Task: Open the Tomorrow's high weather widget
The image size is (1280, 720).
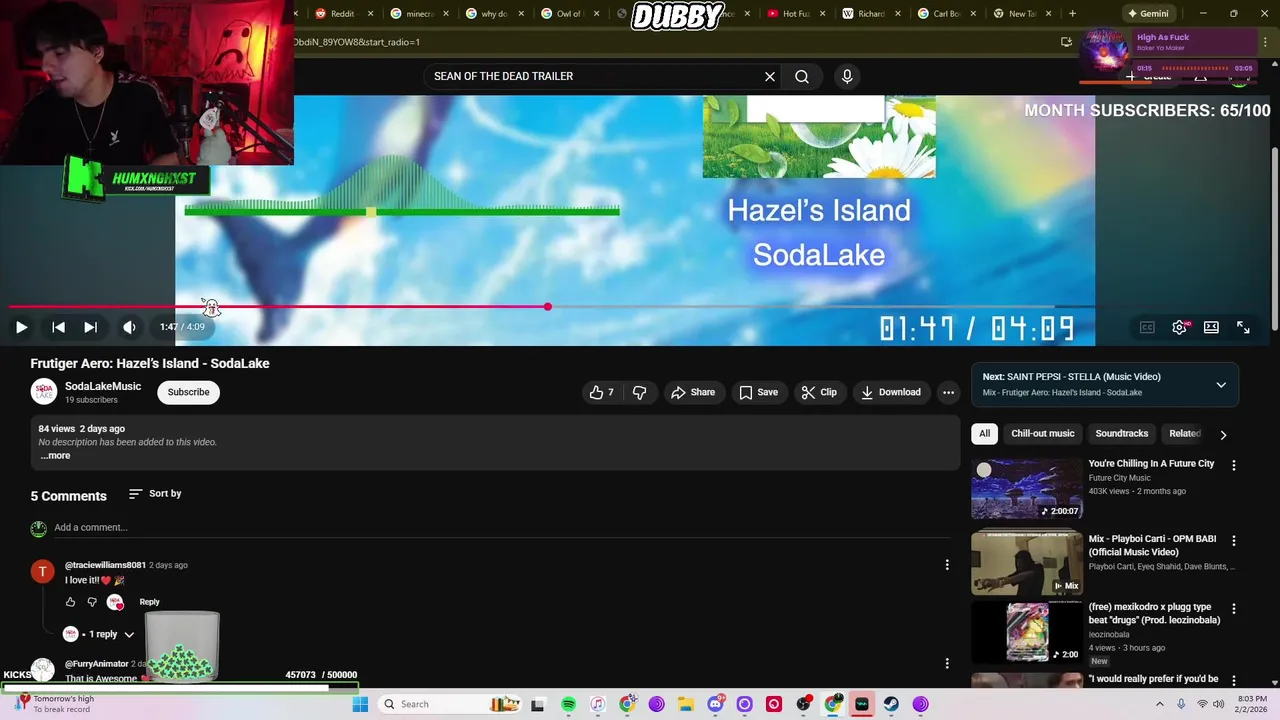Action: coord(55,704)
